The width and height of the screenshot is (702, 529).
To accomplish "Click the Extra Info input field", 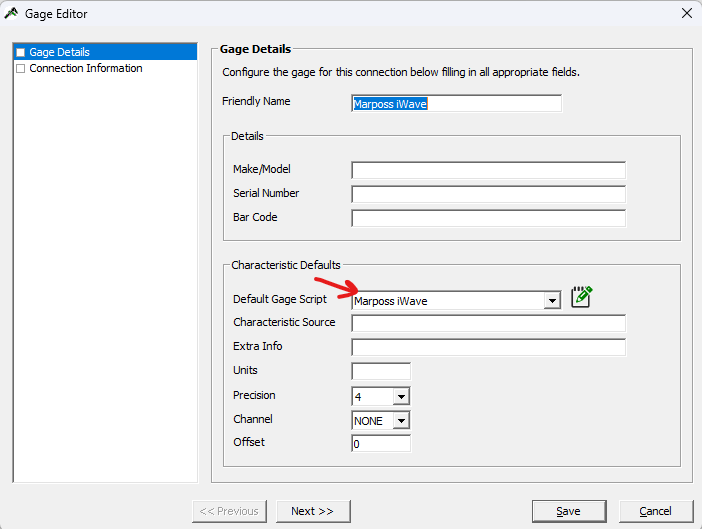I will 488,347.
